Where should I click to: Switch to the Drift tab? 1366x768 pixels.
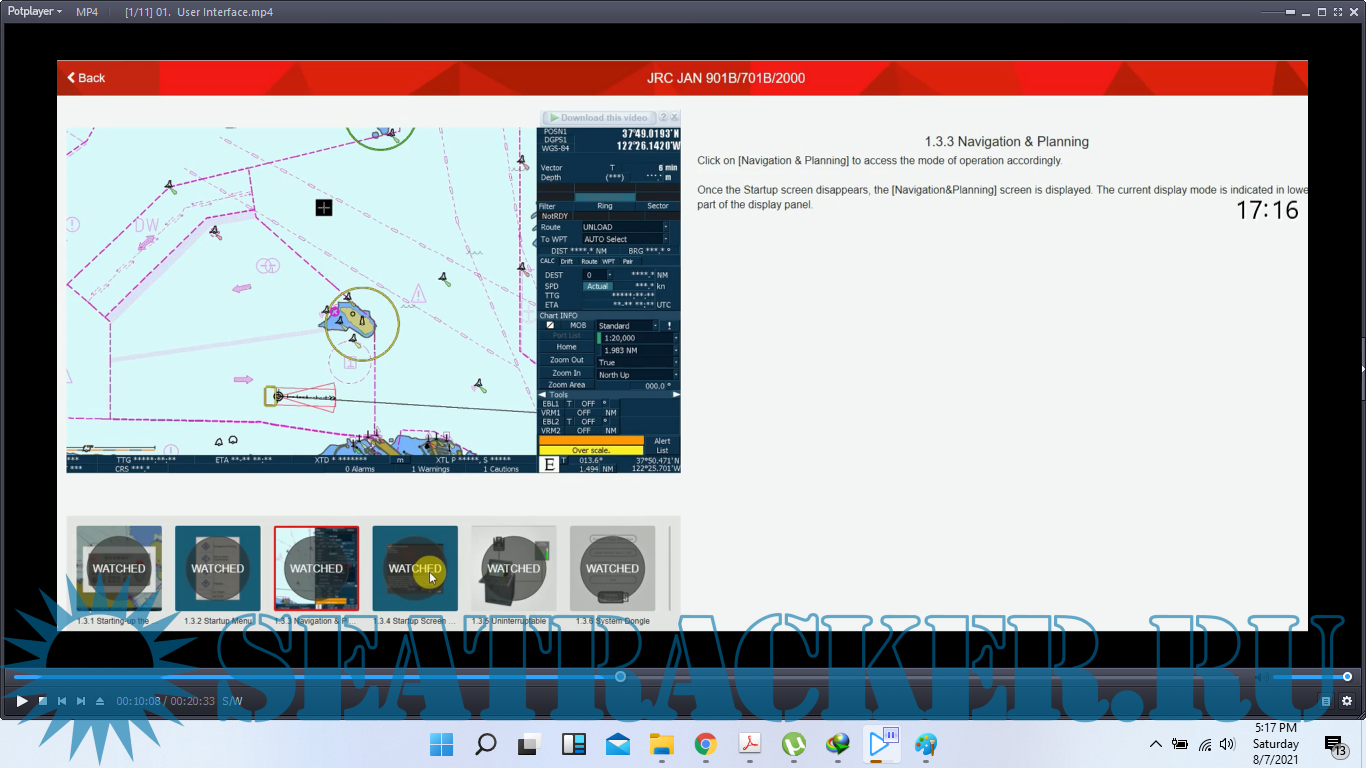click(566, 262)
